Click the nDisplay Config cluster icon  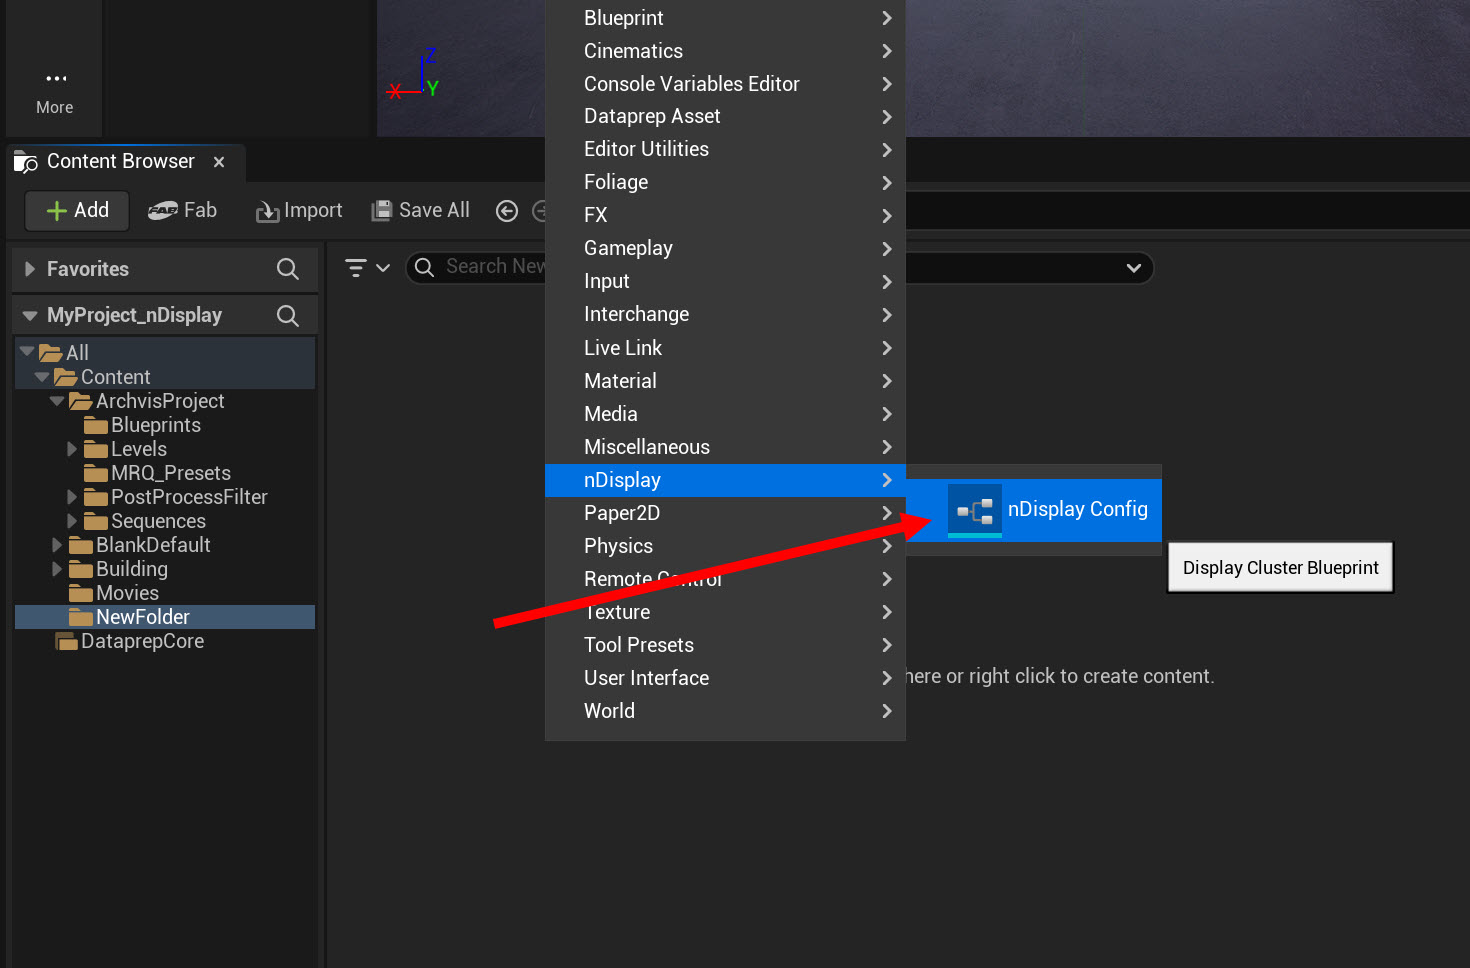(975, 511)
